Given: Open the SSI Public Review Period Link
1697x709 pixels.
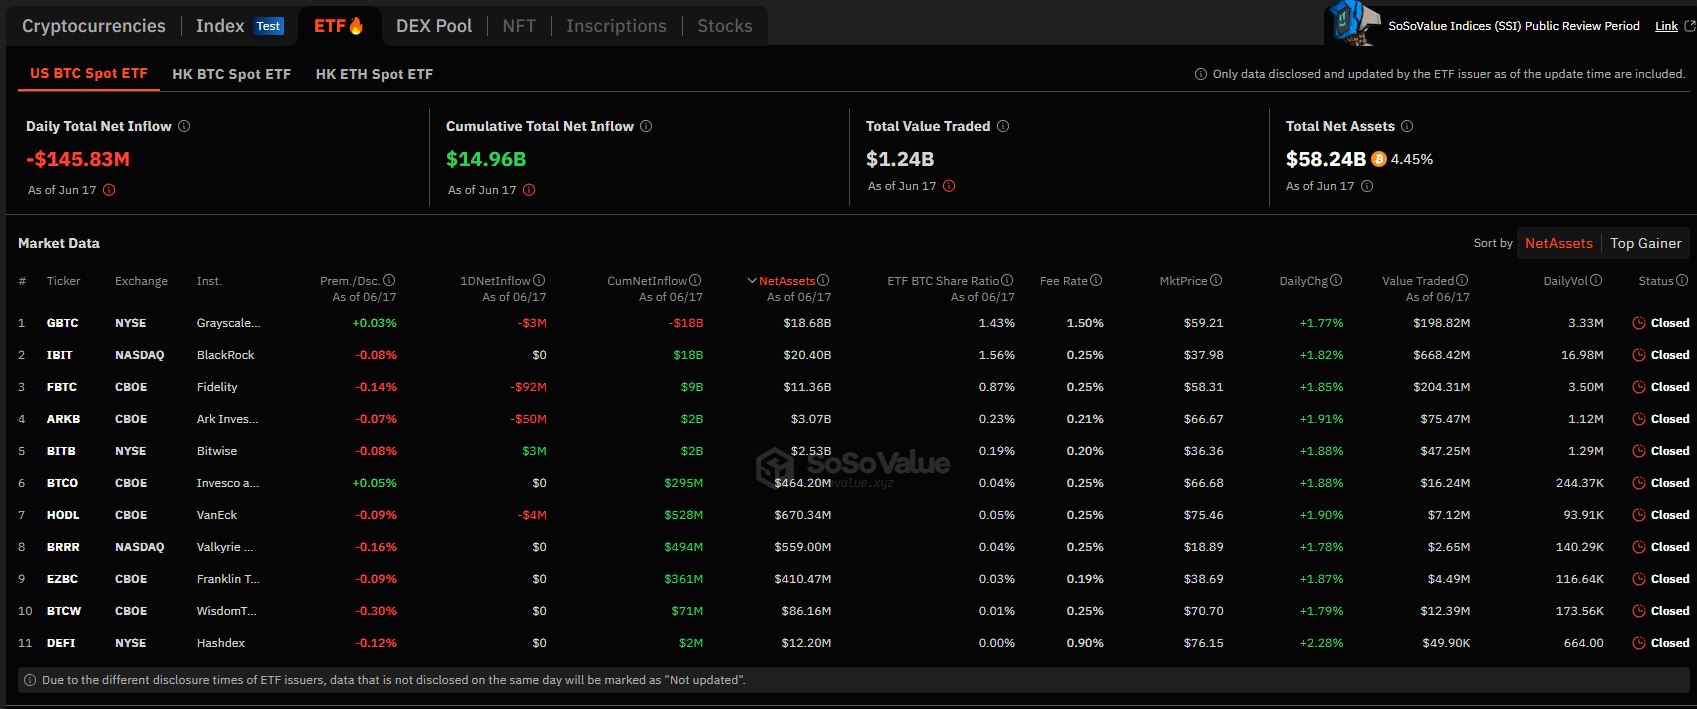Looking at the screenshot, I should click(x=1666, y=26).
